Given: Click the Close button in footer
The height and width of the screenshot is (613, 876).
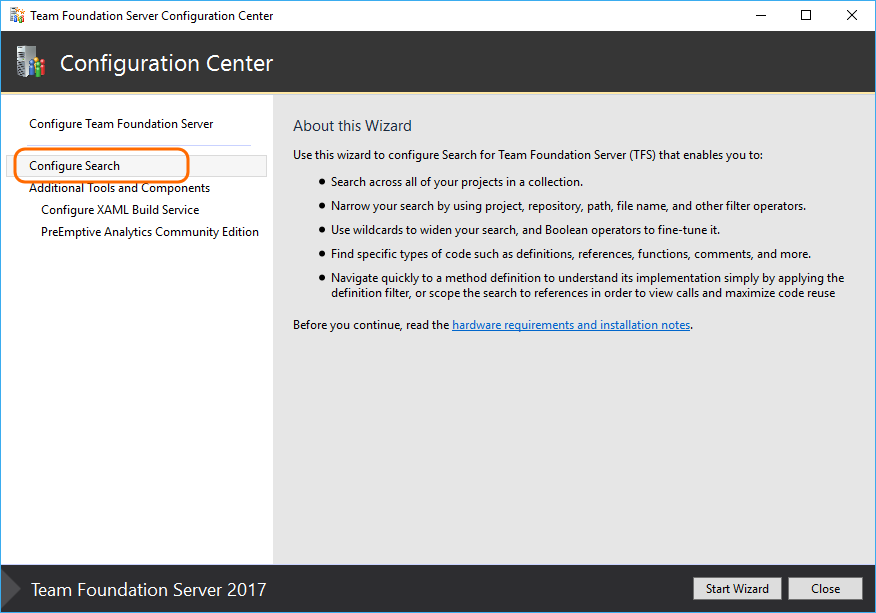Looking at the screenshot, I should (x=825, y=588).
